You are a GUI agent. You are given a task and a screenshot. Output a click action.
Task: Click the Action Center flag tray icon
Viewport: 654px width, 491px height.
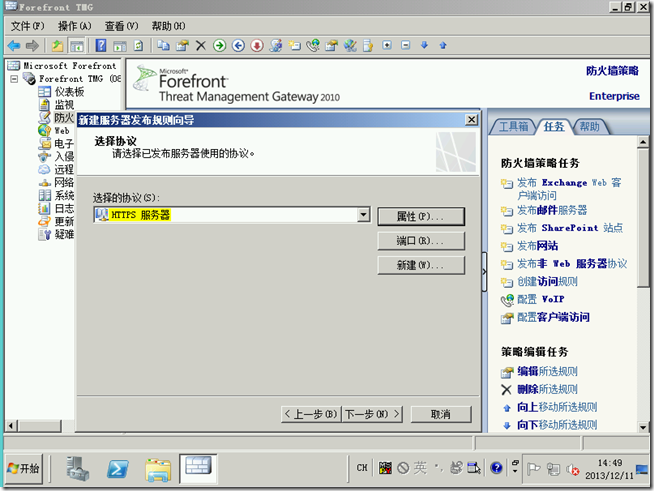533,469
